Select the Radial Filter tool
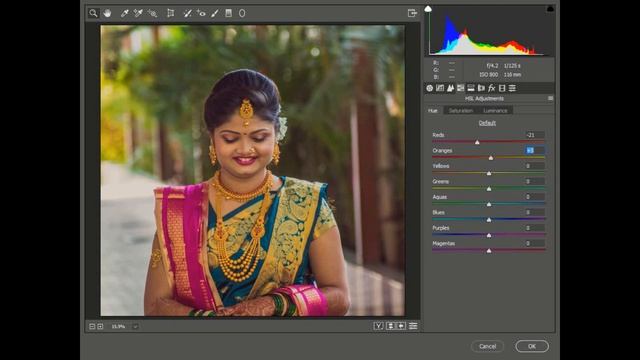 coord(242,13)
